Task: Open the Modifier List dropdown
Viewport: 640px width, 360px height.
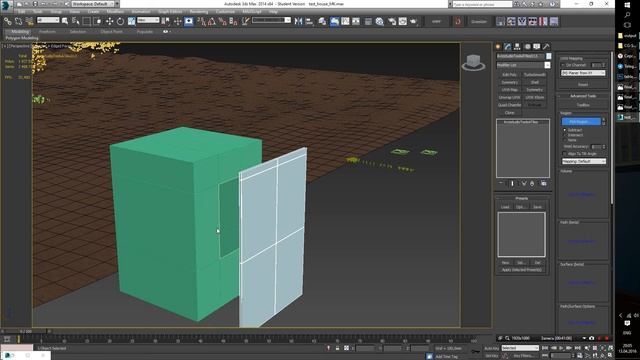Action: coord(523,65)
